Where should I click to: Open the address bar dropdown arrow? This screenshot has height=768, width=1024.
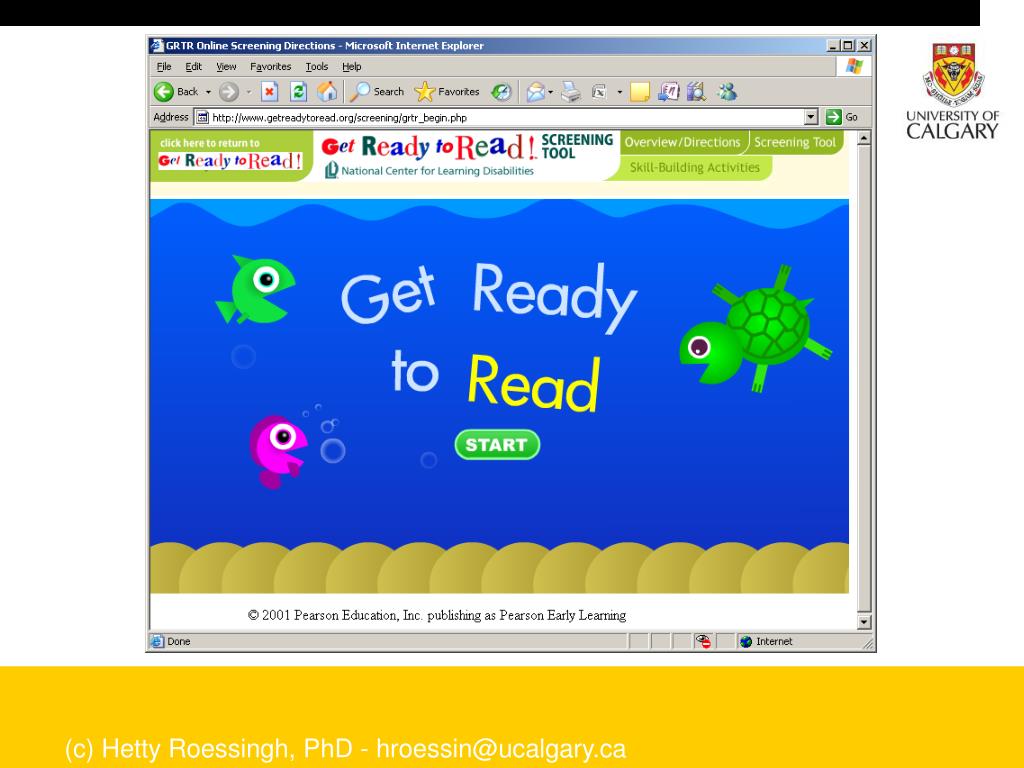[812, 117]
